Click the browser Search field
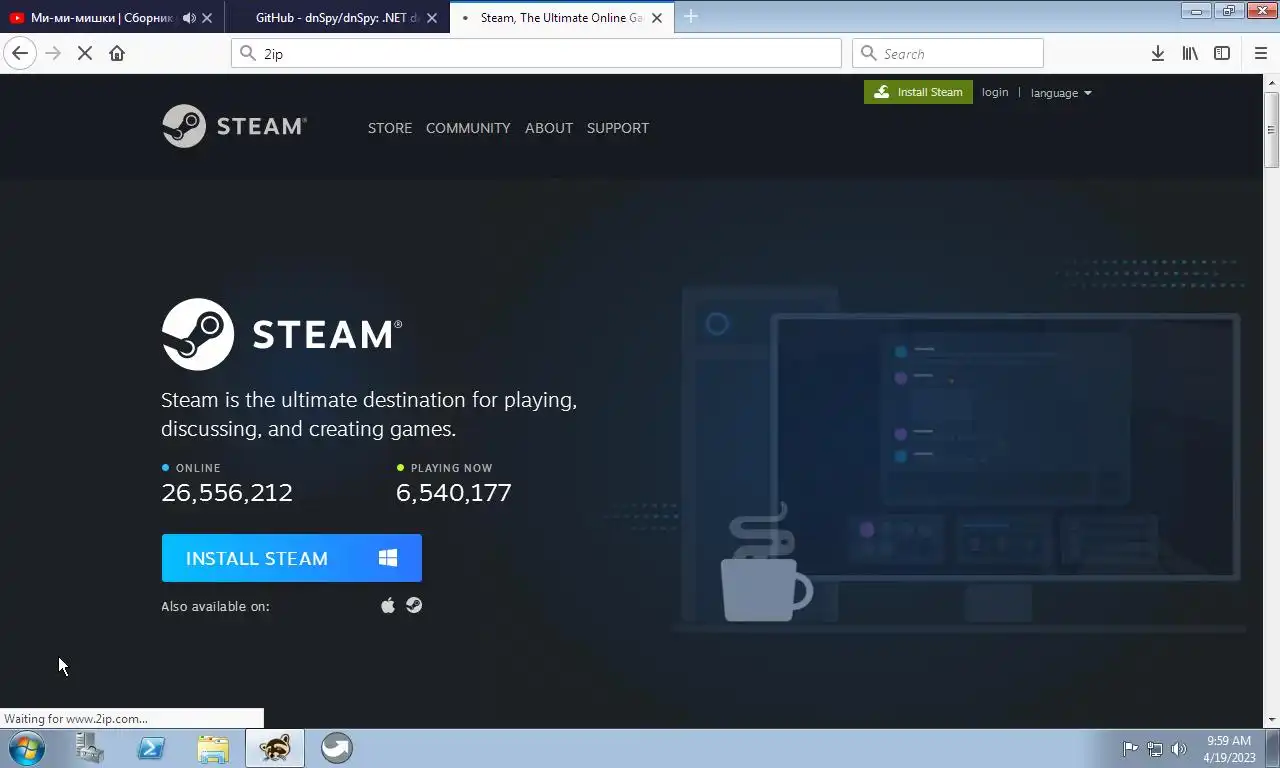This screenshot has height=768, width=1280. click(948, 53)
